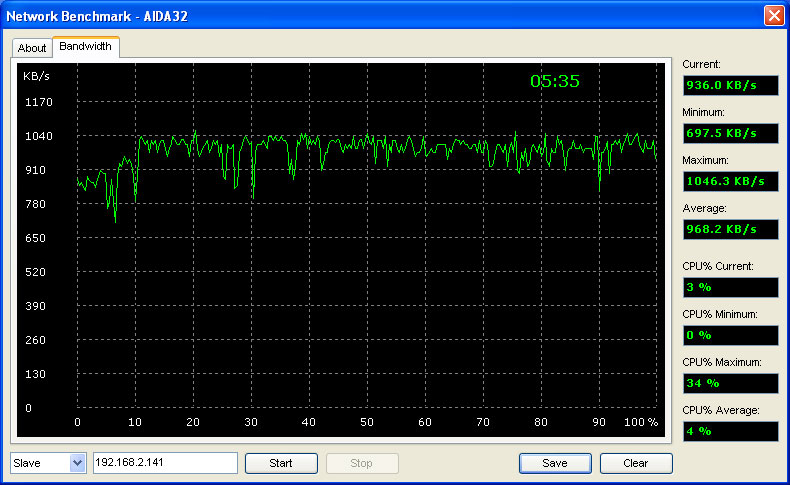Screen dimensions: 790x485
Task: Click the CPU% Maximum: label
Action: click(722, 363)
